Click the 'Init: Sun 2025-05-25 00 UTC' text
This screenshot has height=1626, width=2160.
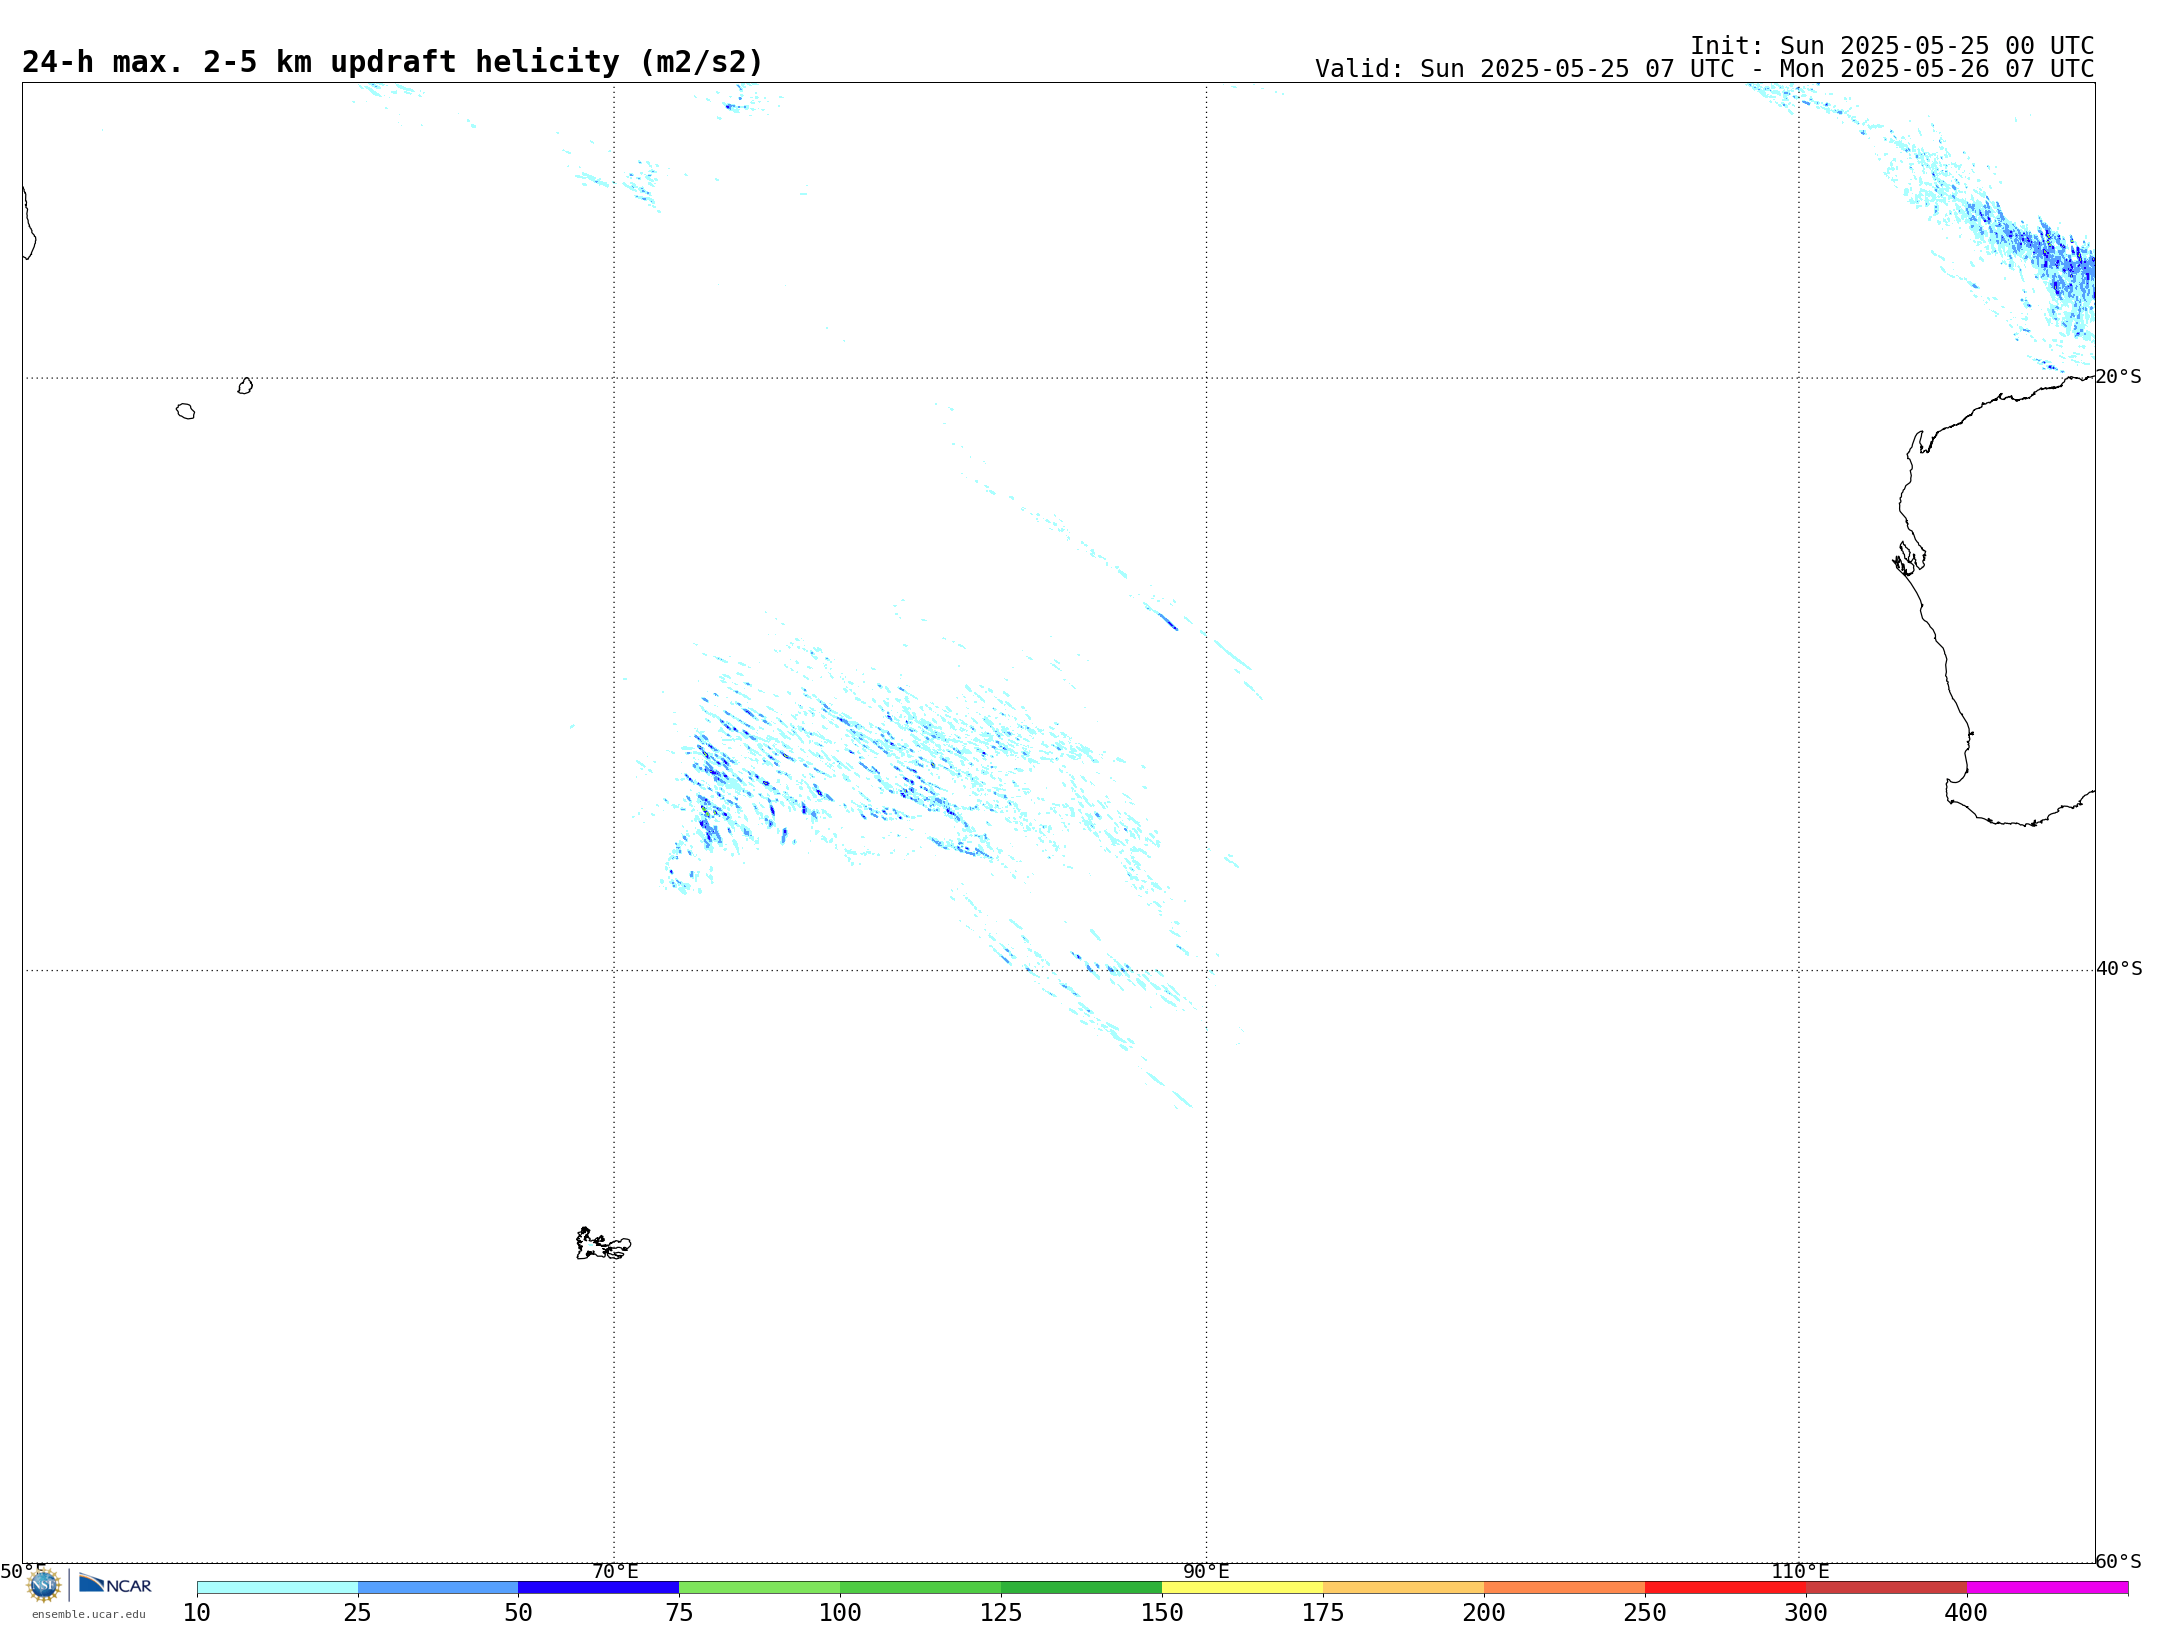(1892, 46)
